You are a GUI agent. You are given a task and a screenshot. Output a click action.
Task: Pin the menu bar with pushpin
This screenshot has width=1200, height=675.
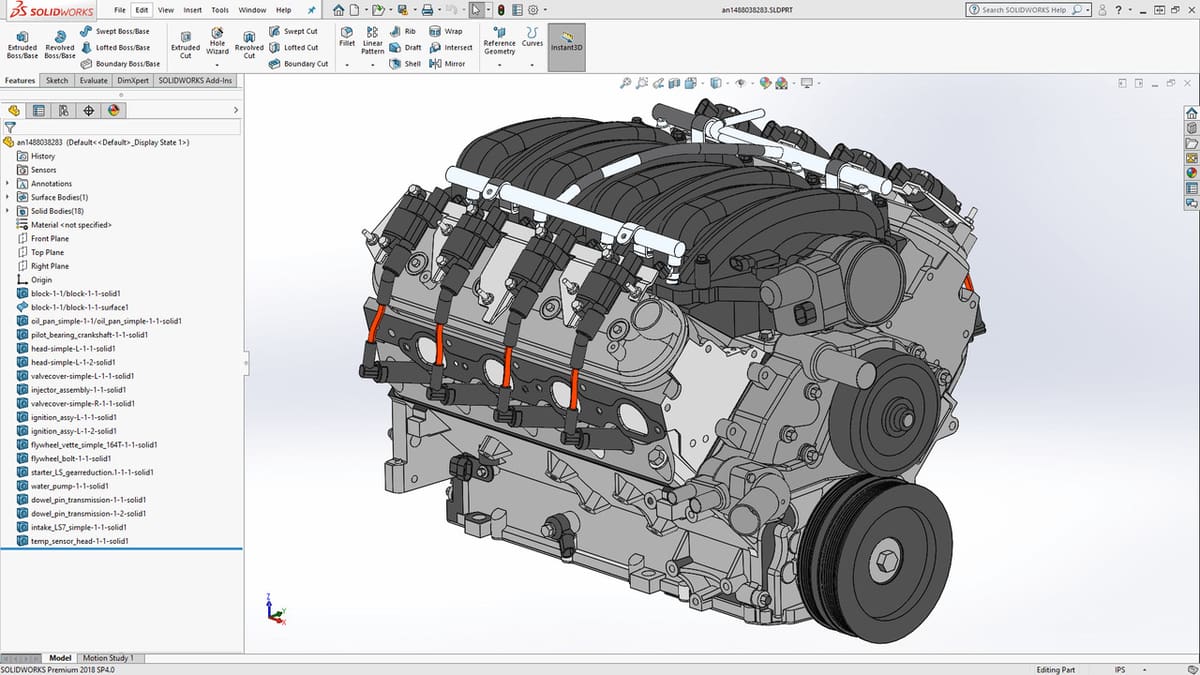point(311,10)
